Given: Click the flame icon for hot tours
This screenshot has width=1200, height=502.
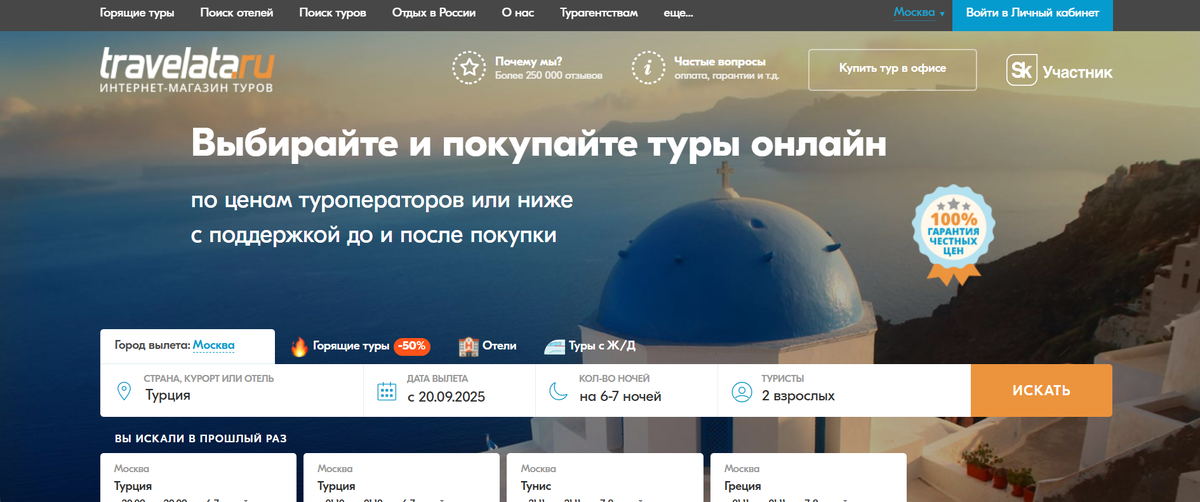Looking at the screenshot, I should pyautogui.click(x=298, y=346).
